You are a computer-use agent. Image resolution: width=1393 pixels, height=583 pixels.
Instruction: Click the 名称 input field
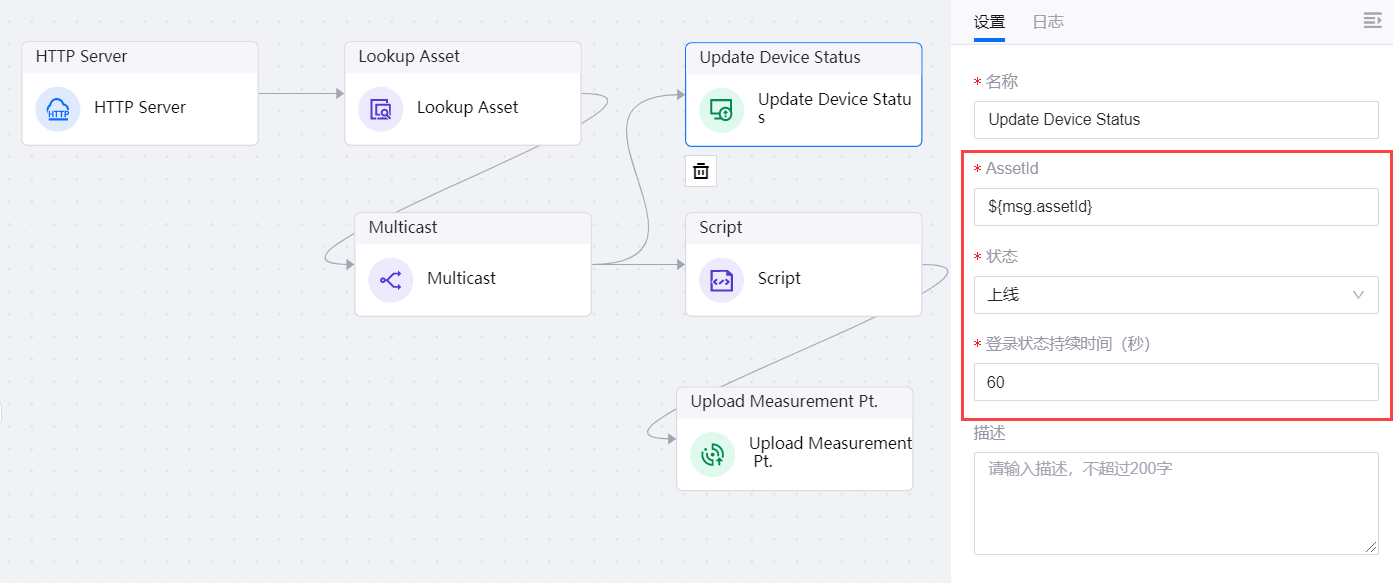click(x=1176, y=119)
